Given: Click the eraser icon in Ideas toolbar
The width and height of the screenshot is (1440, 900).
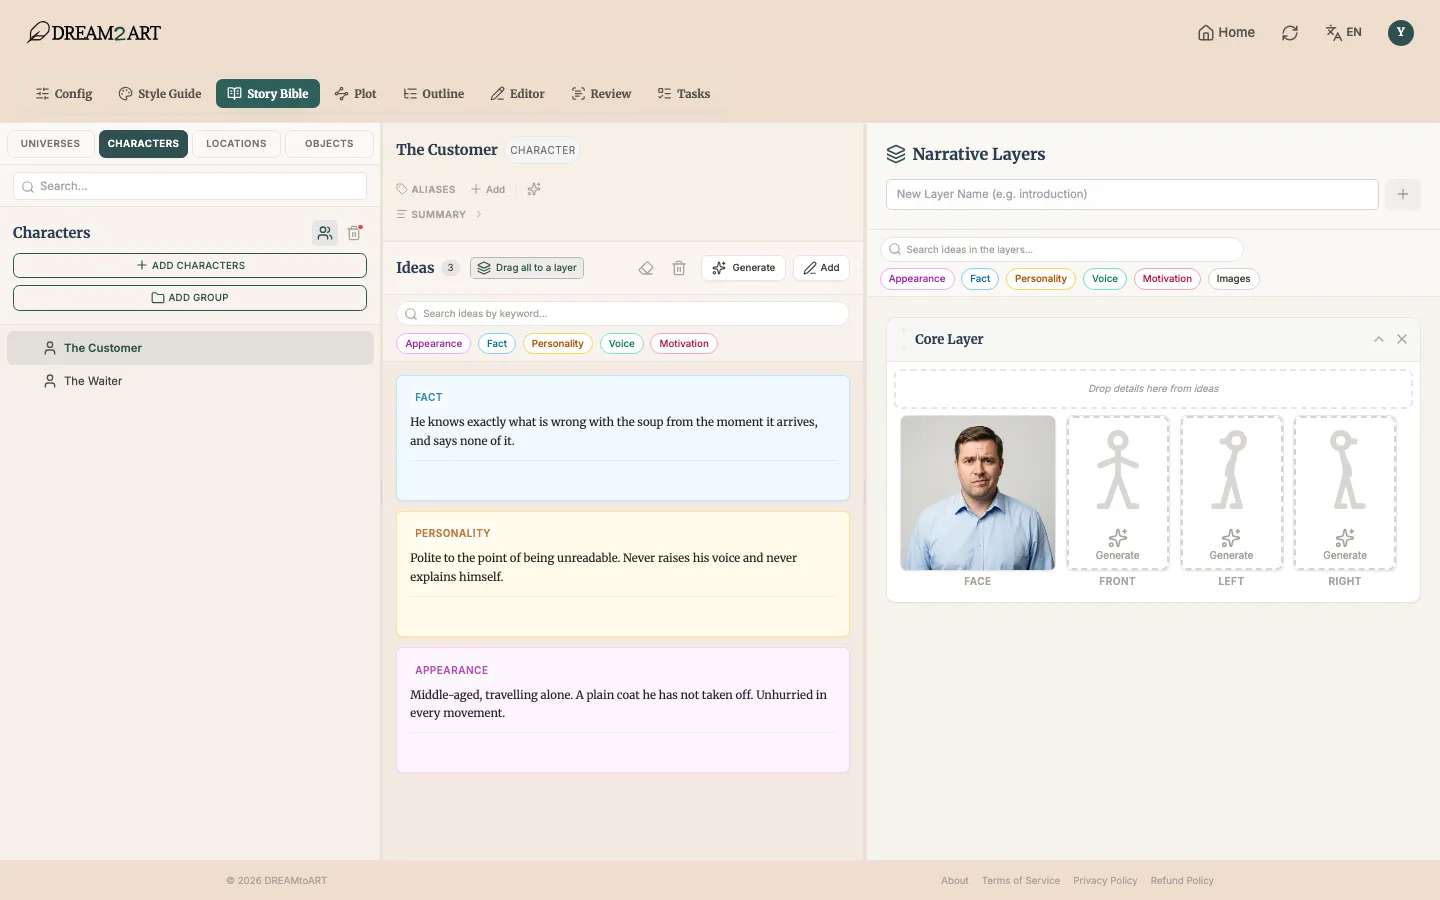Looking at the screenshot, I should tap(646, 268).
